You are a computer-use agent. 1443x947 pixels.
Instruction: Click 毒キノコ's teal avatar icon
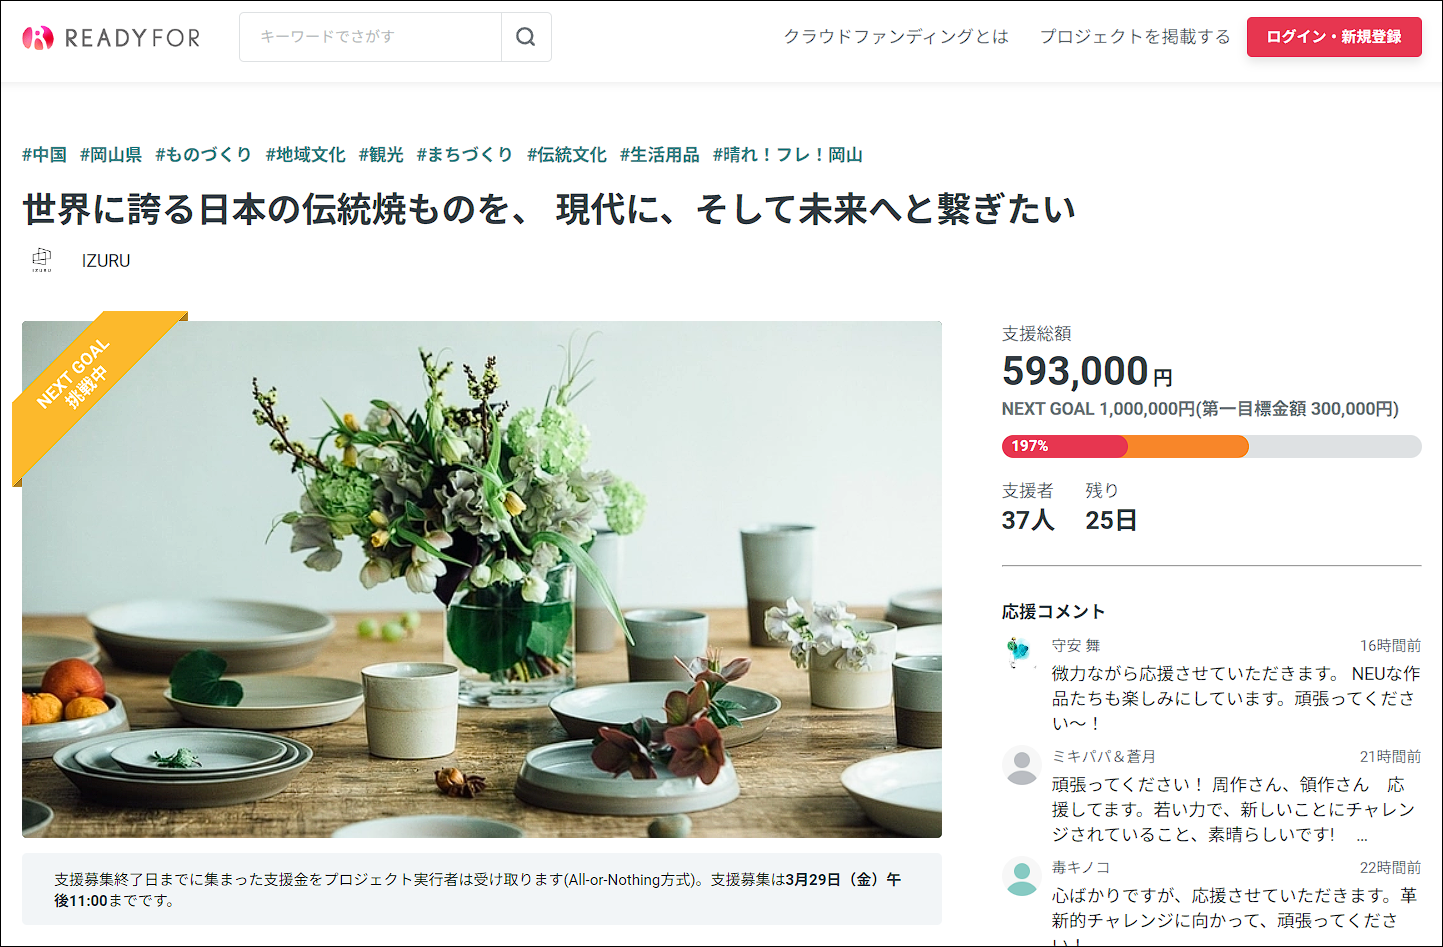[1021, 877]
